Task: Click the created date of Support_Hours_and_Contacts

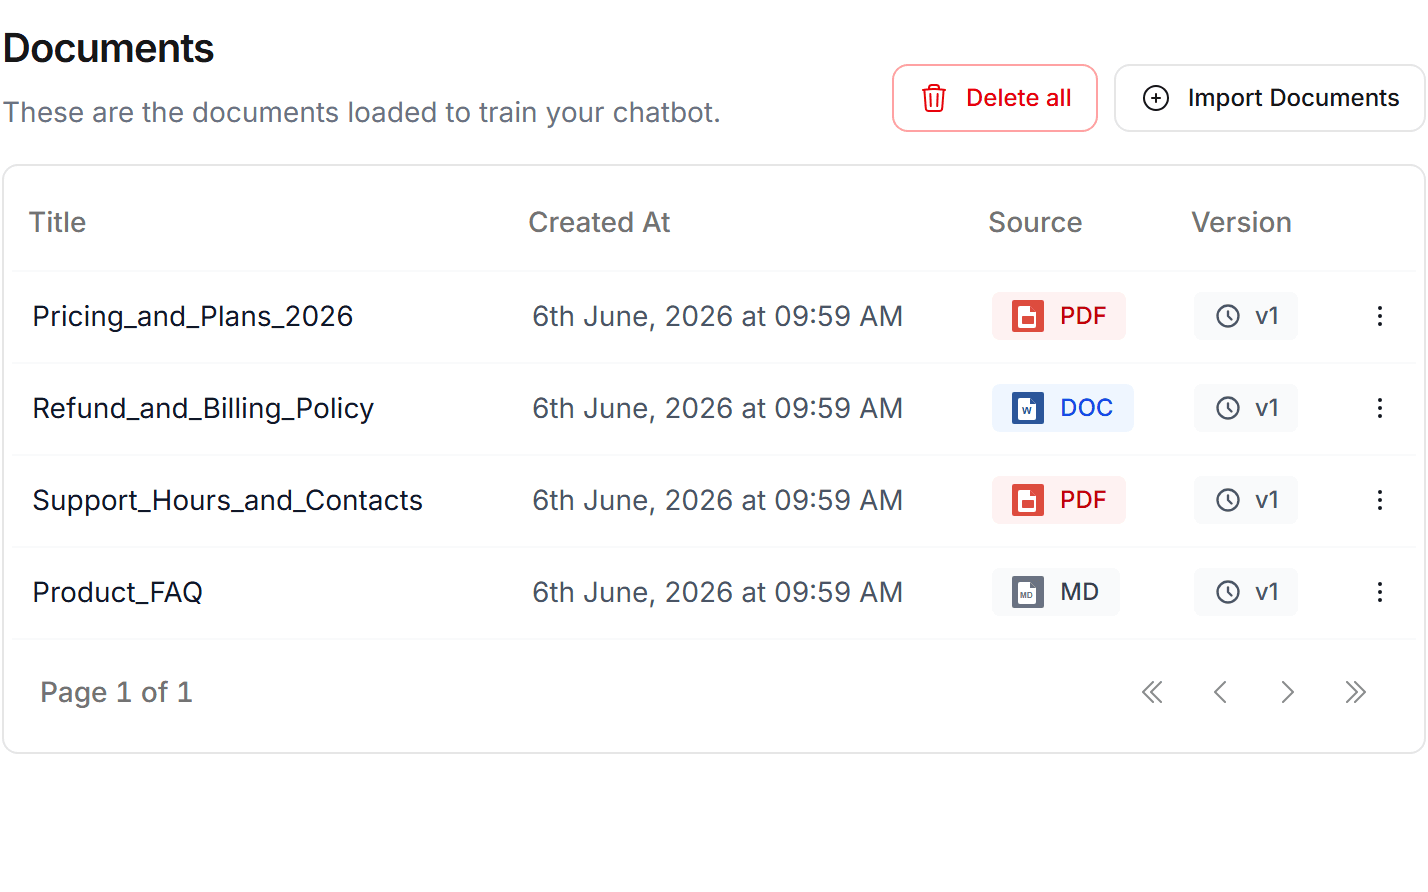Action: point(717,500)
